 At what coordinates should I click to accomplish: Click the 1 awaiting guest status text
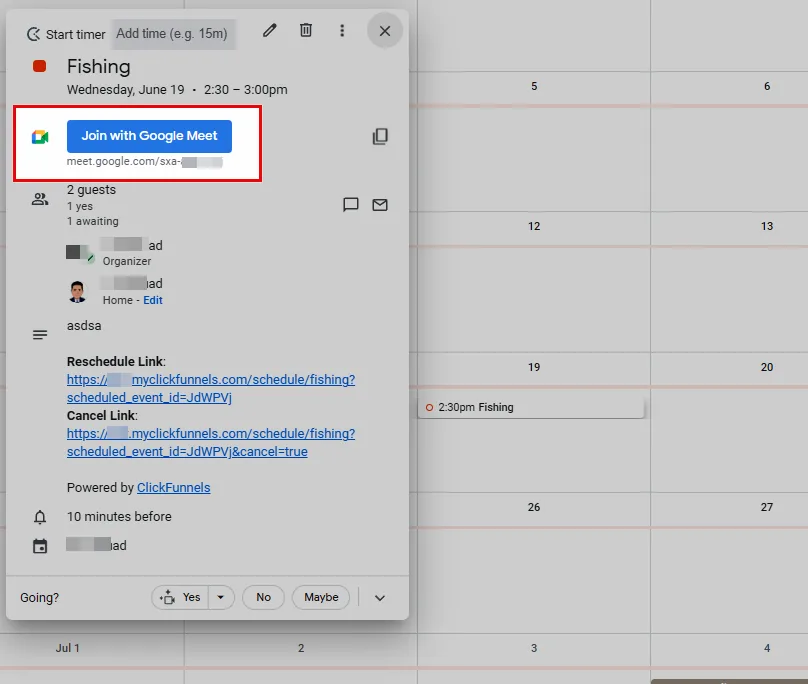pos(93,221)
